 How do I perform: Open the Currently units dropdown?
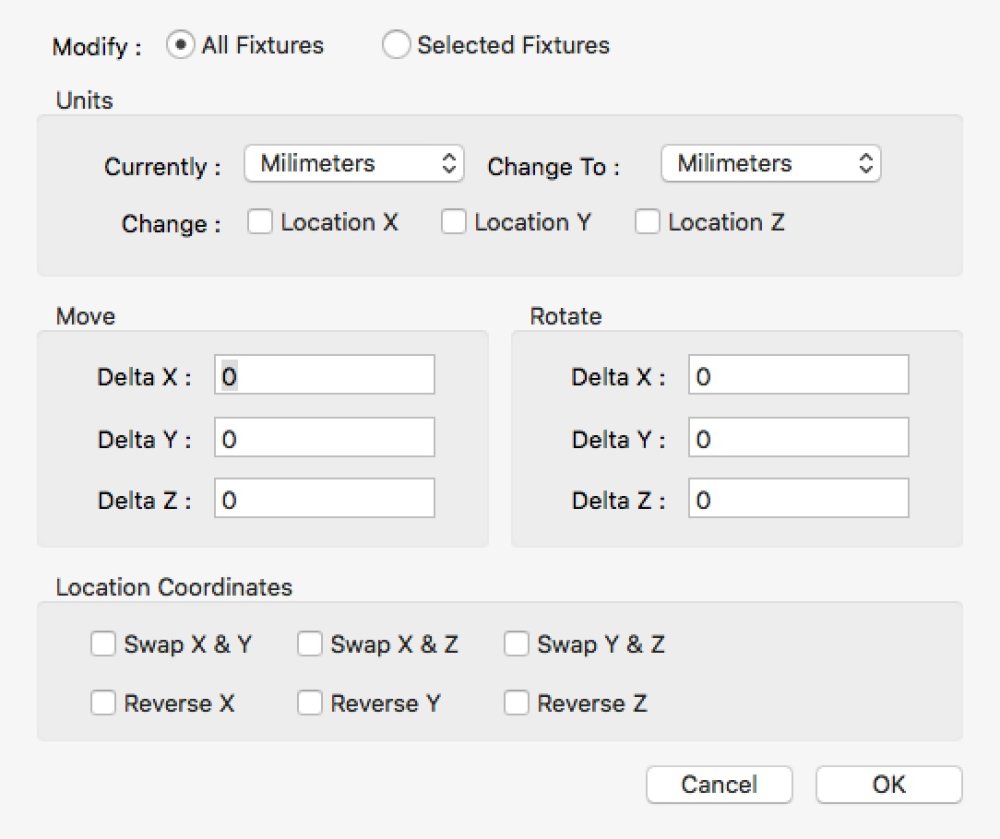click(x=354, y=164)
